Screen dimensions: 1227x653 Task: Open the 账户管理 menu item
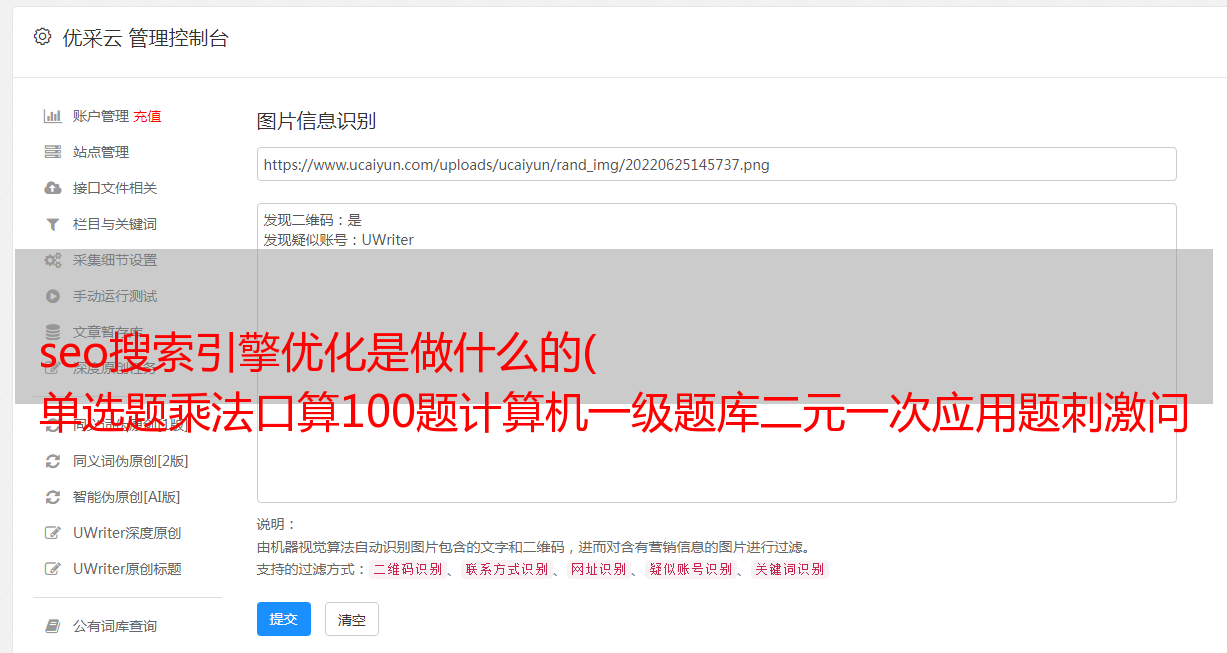pos(101,116)
